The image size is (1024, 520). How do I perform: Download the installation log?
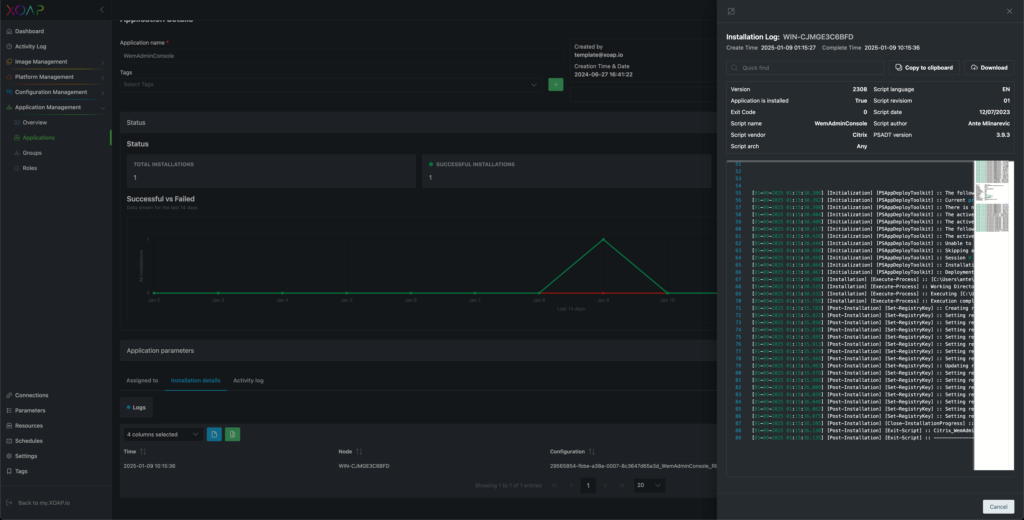pos(989,68)
